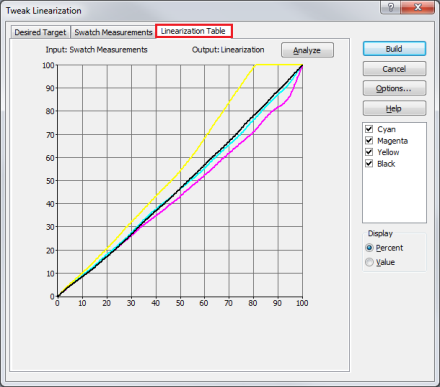Select the Linearization Table tab
Image resolution: width=440 pixels, height=387 pixels.
tap(193, 31)
